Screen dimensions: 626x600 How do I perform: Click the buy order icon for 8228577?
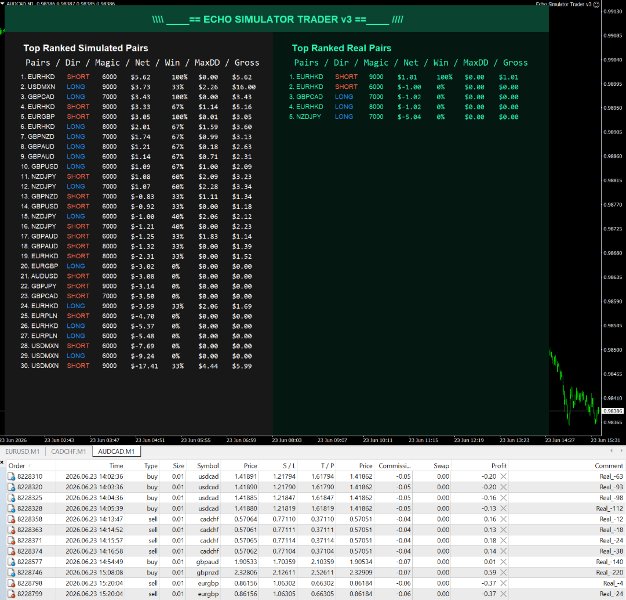(11, 562)
